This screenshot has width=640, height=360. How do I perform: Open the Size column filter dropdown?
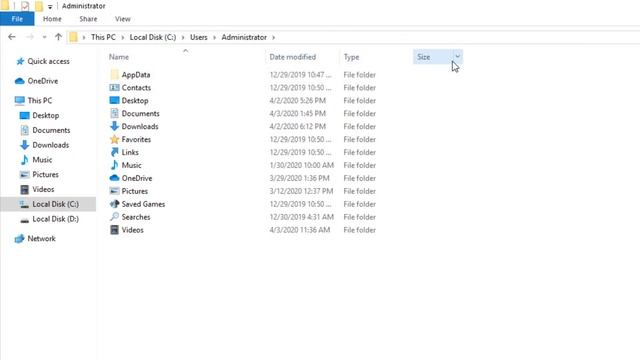[458, 57]
